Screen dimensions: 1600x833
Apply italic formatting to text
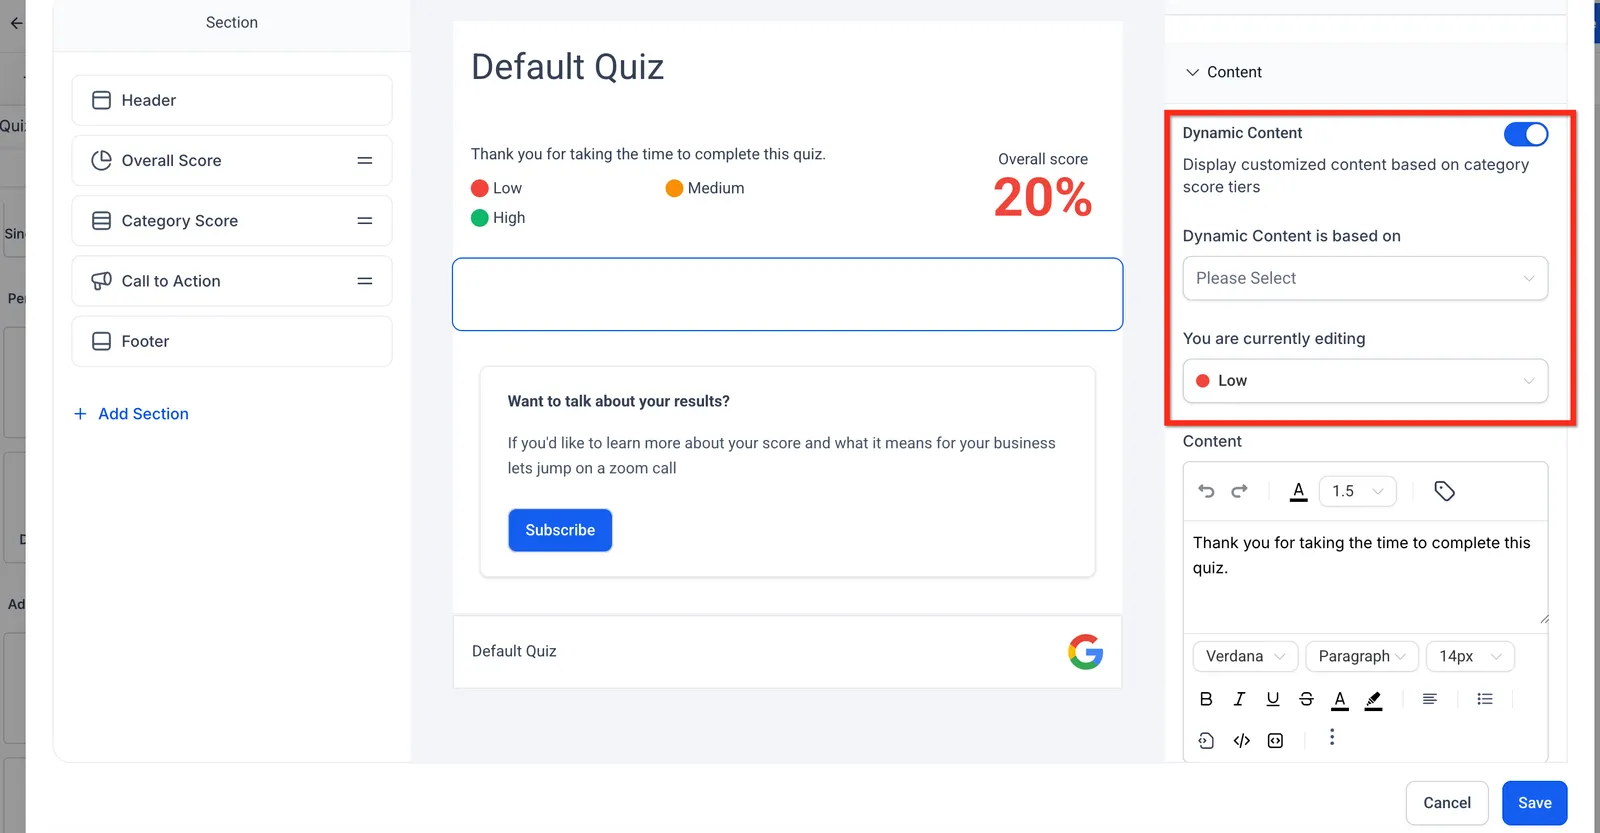1239,699
